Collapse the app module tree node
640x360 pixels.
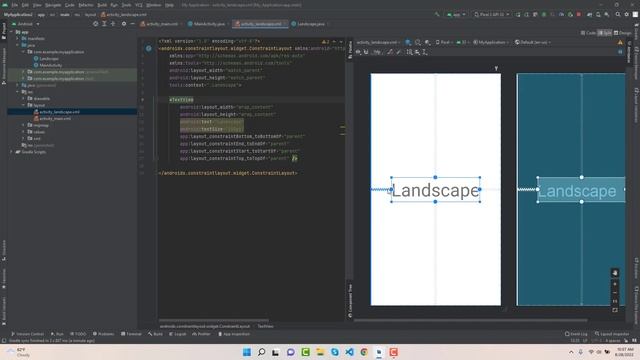point(11,32)
